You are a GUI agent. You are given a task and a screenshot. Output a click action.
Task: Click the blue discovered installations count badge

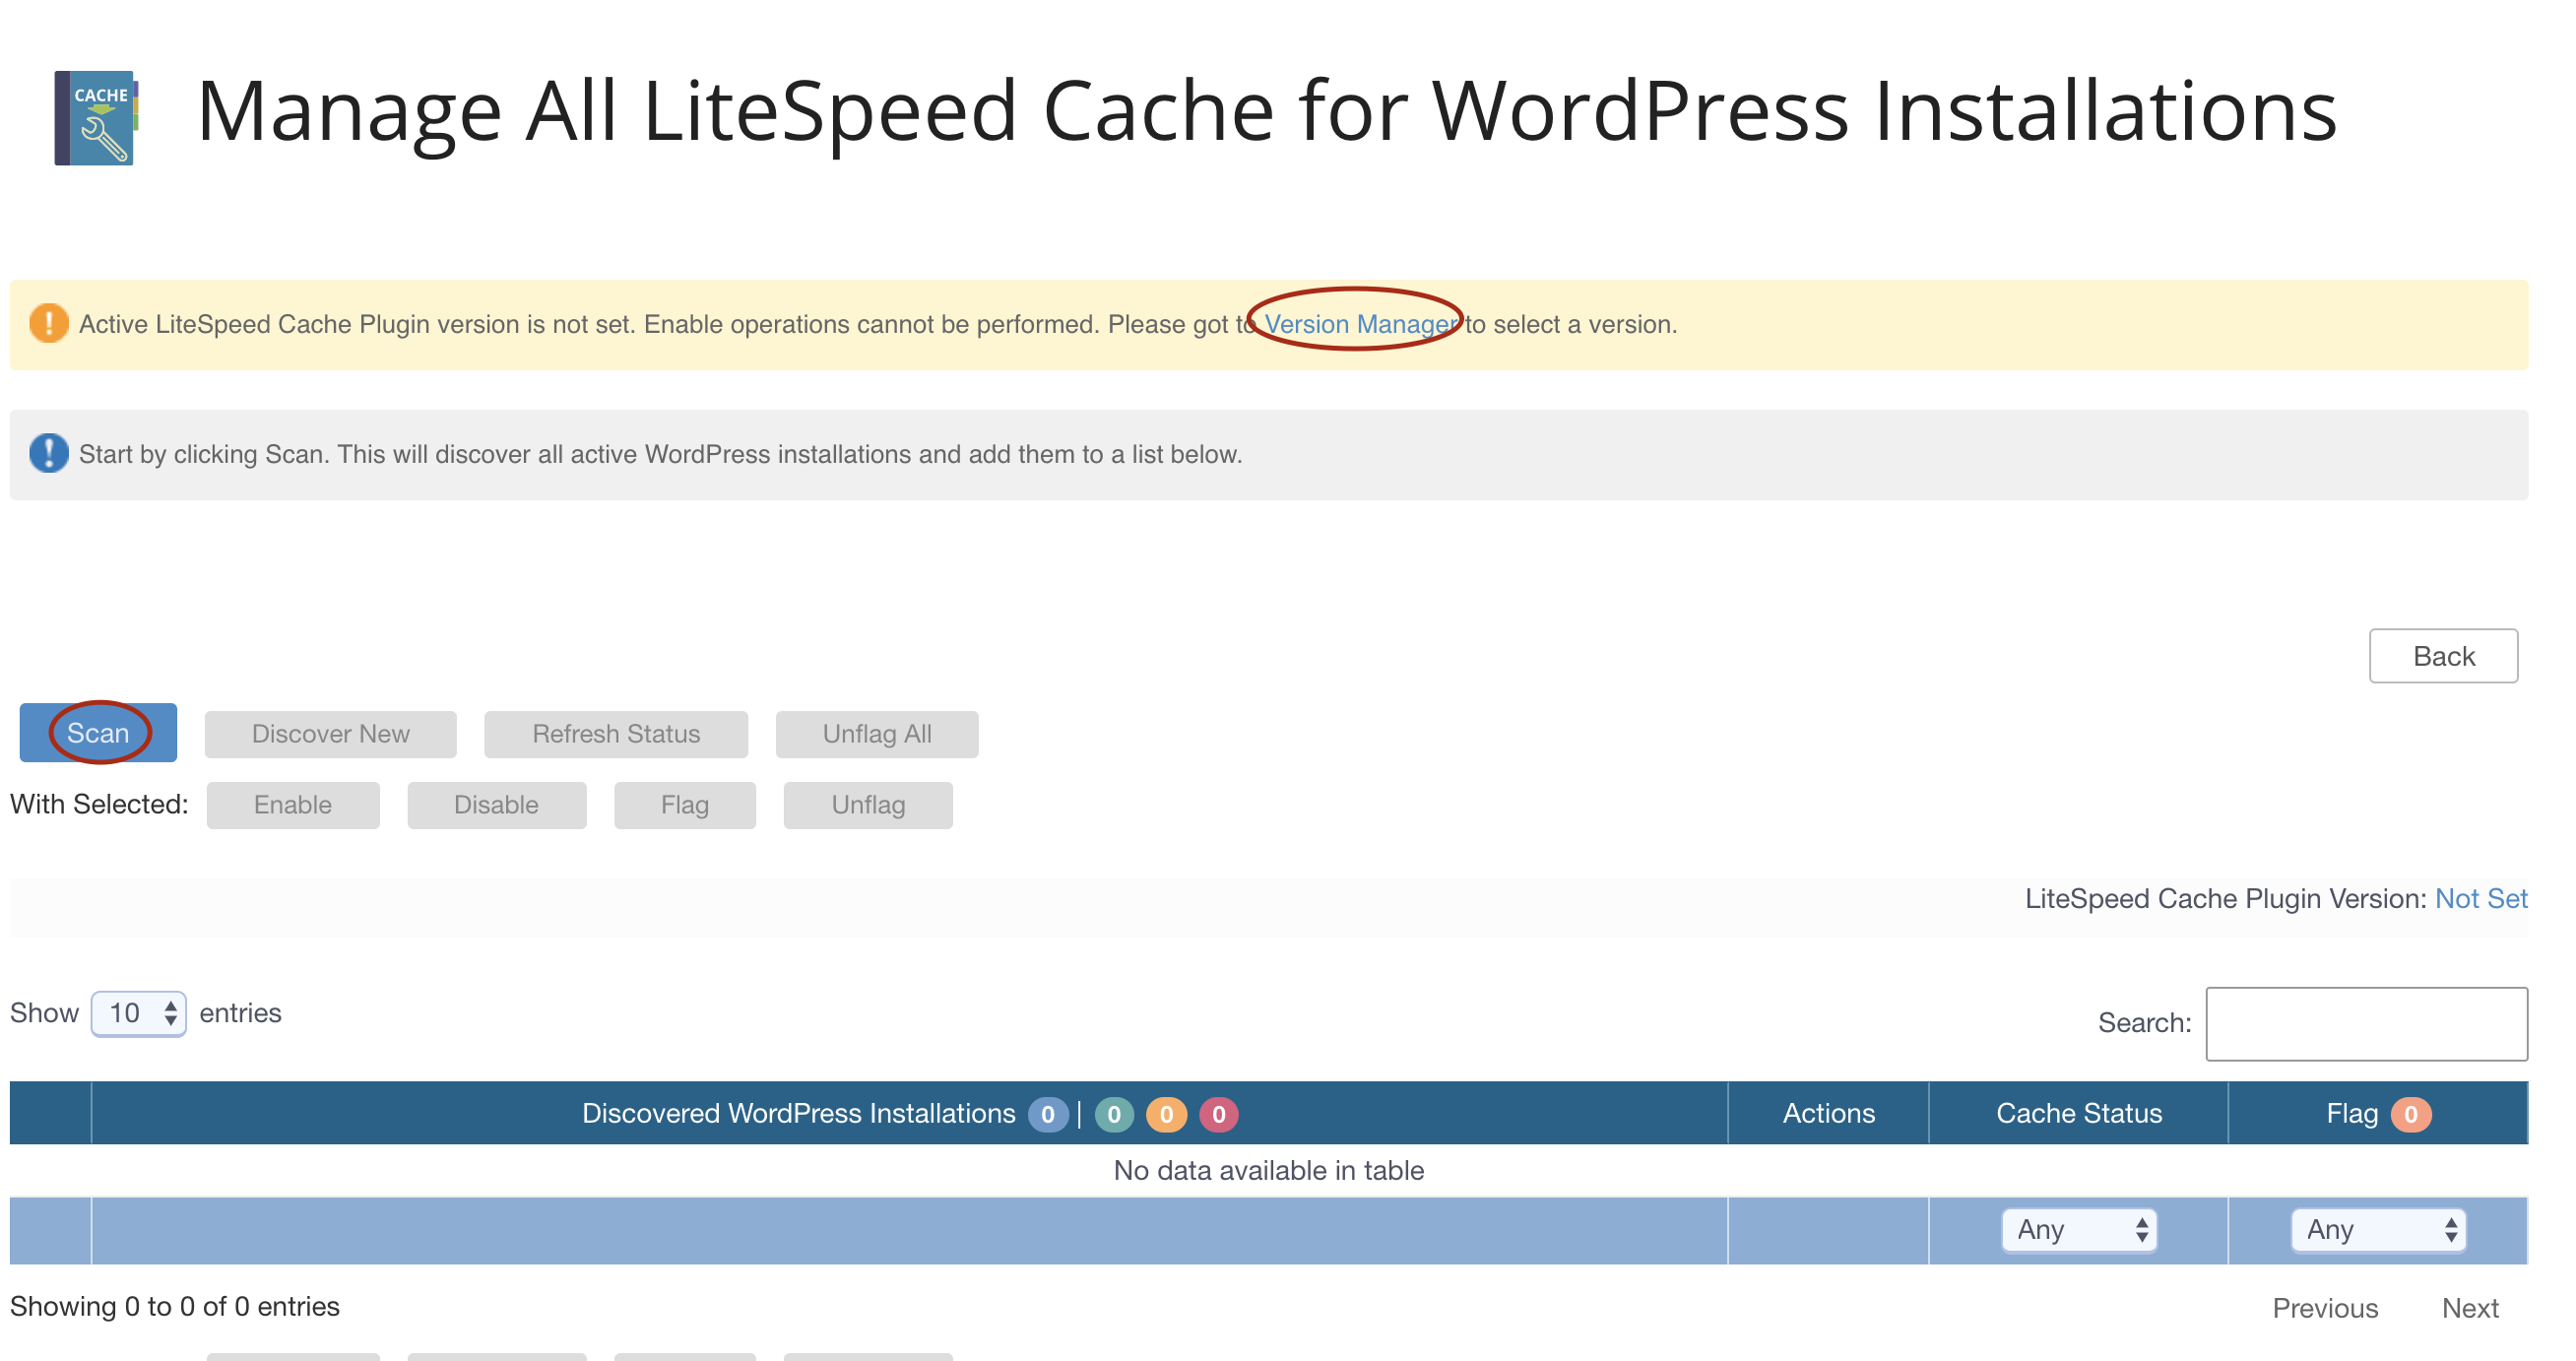[1047, 1115]
